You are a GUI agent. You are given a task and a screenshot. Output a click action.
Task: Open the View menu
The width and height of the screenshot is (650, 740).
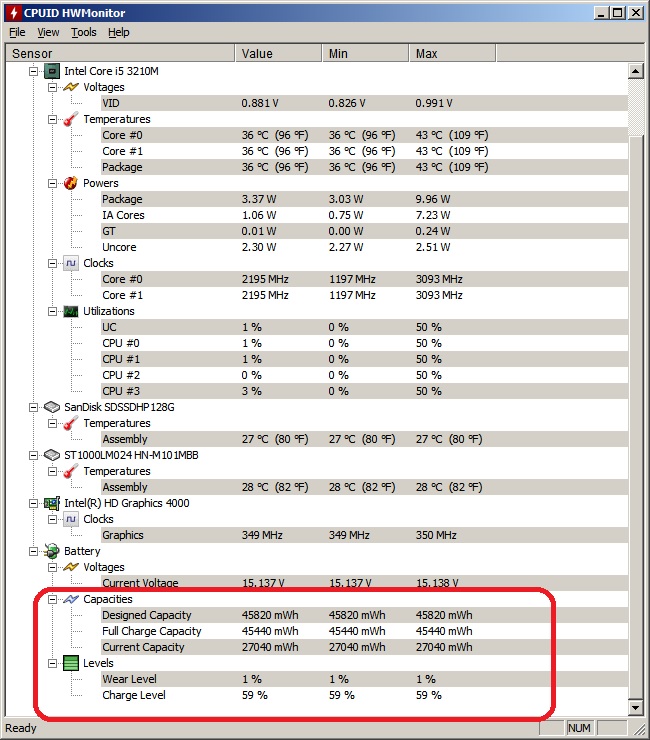coord(48,32)
